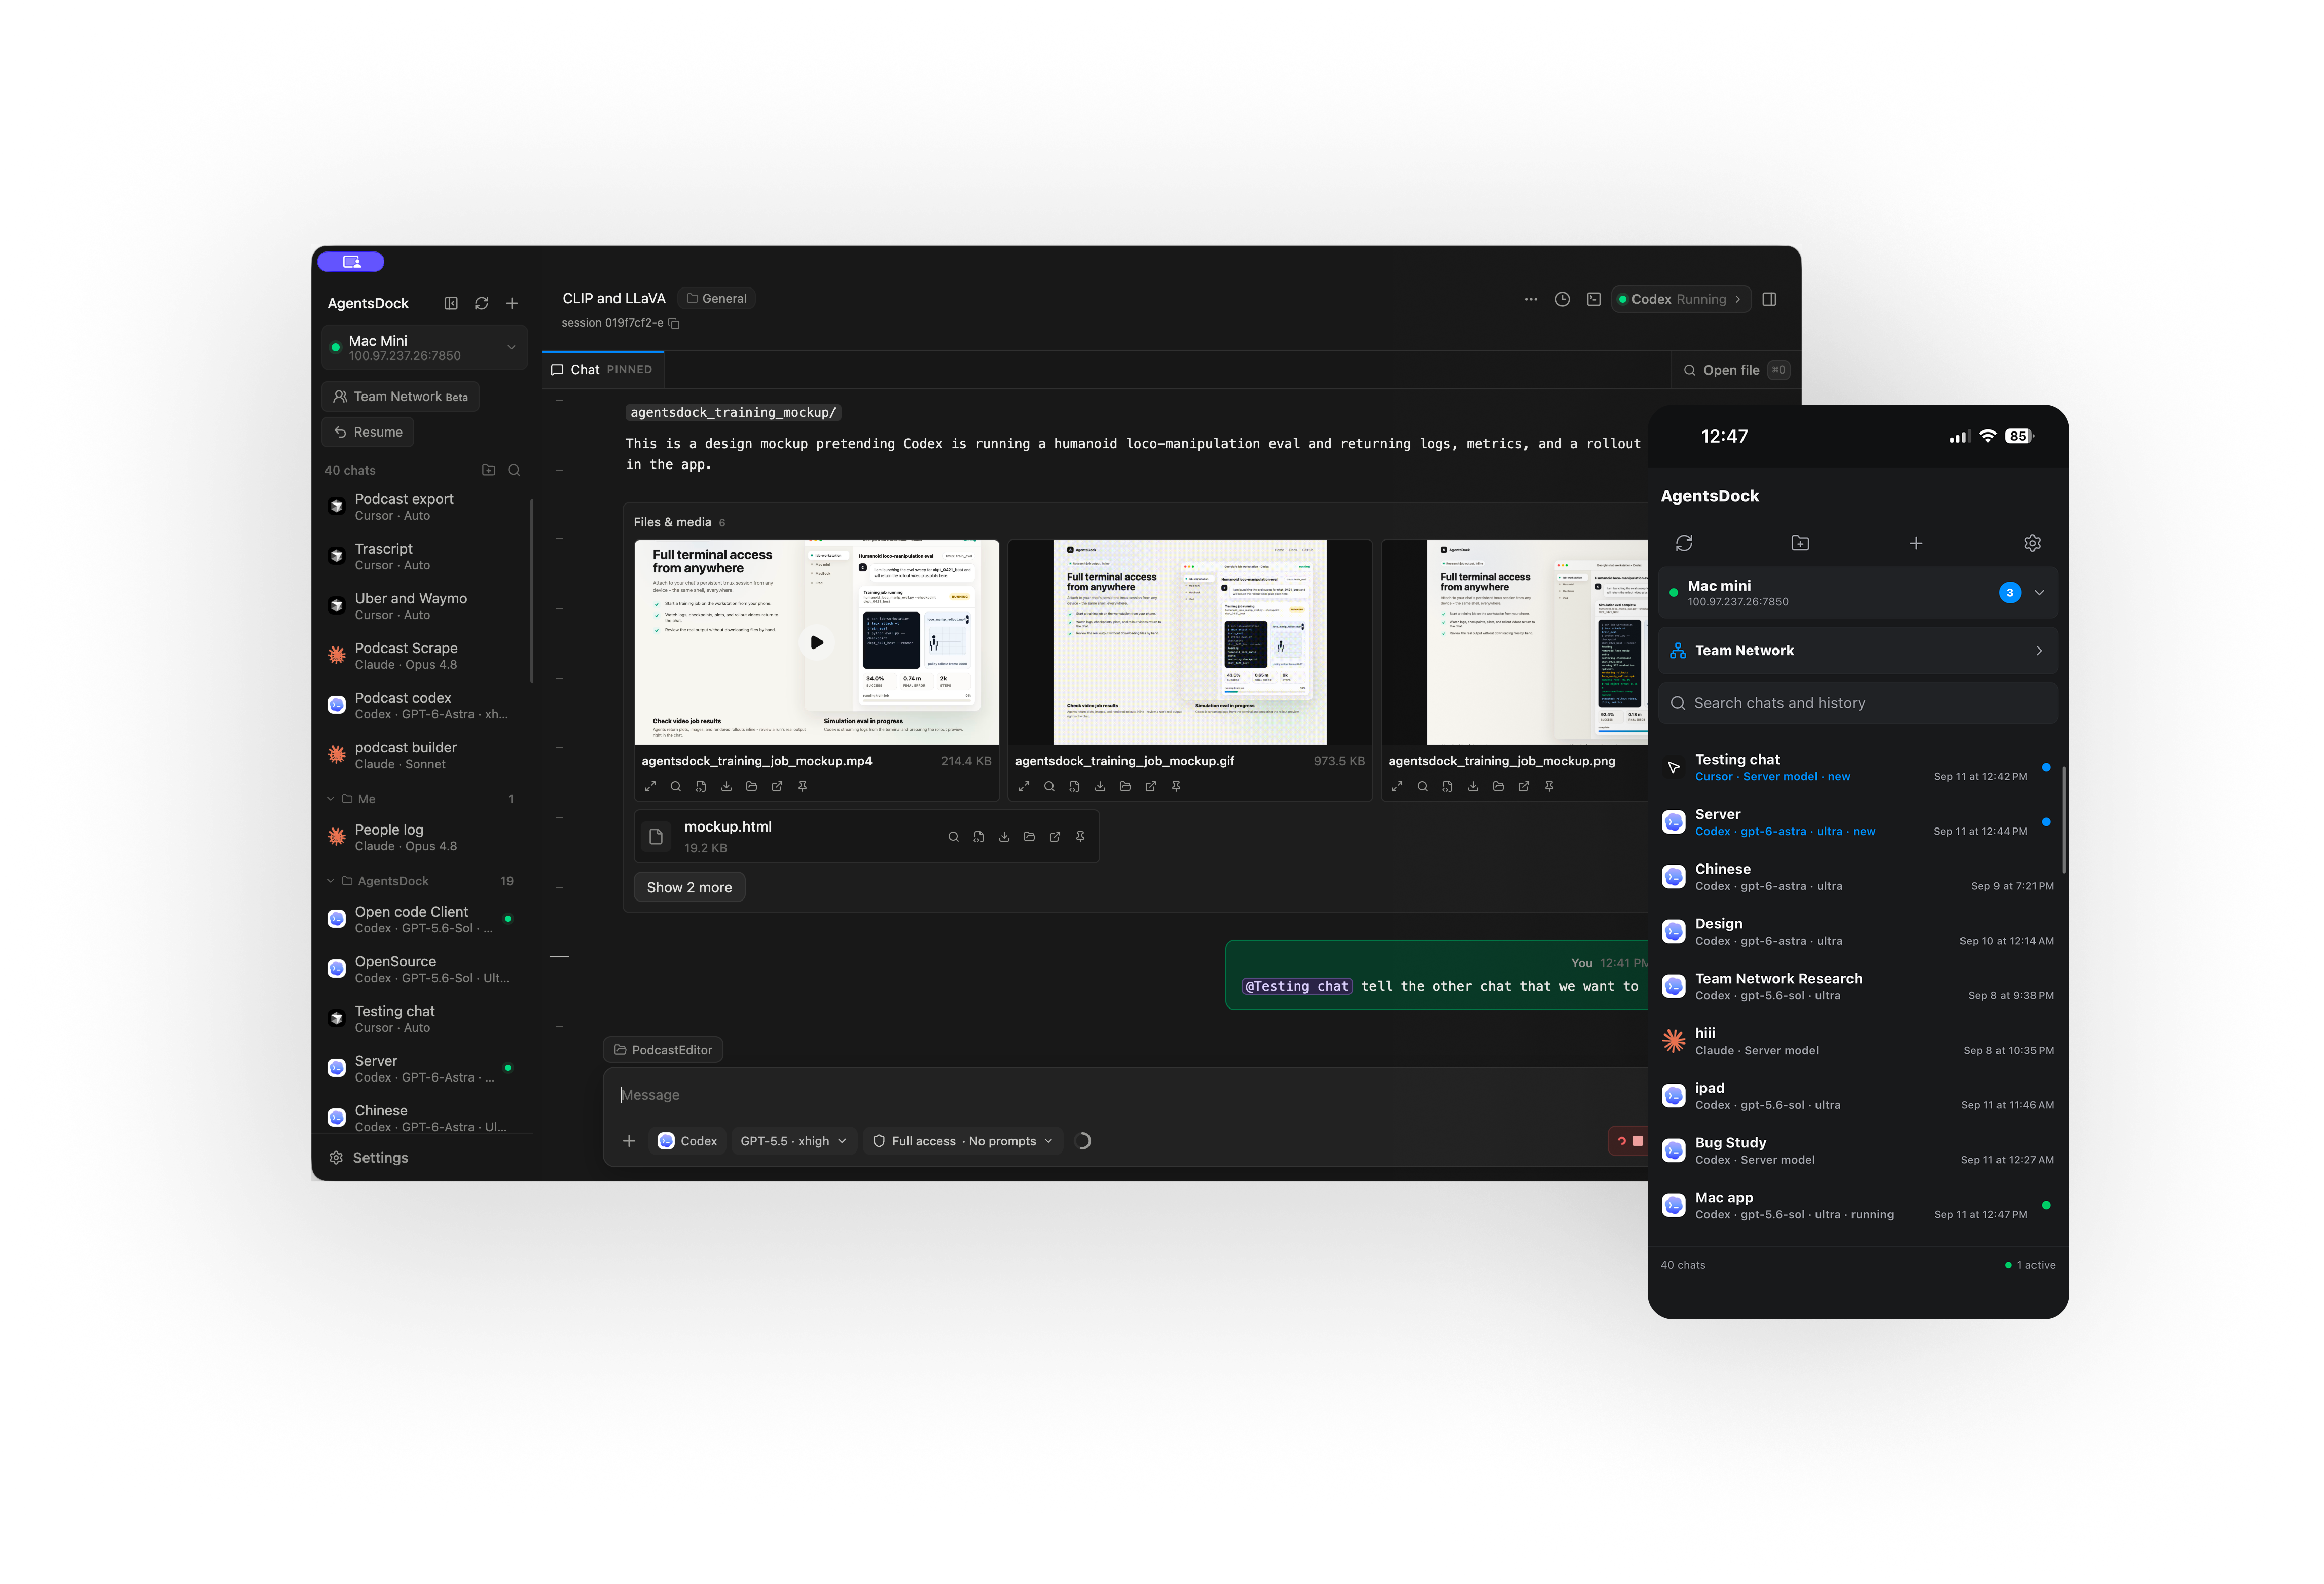2324x1584 pixels.
Task: Open the terminal panel icon in header
Action: point(1594,299)
